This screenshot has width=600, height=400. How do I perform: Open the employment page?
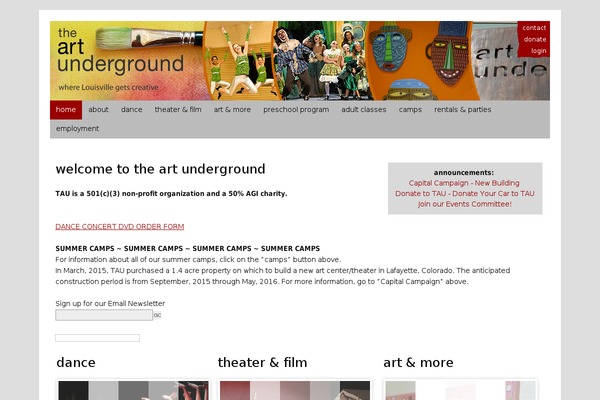(x=77, y=129)
